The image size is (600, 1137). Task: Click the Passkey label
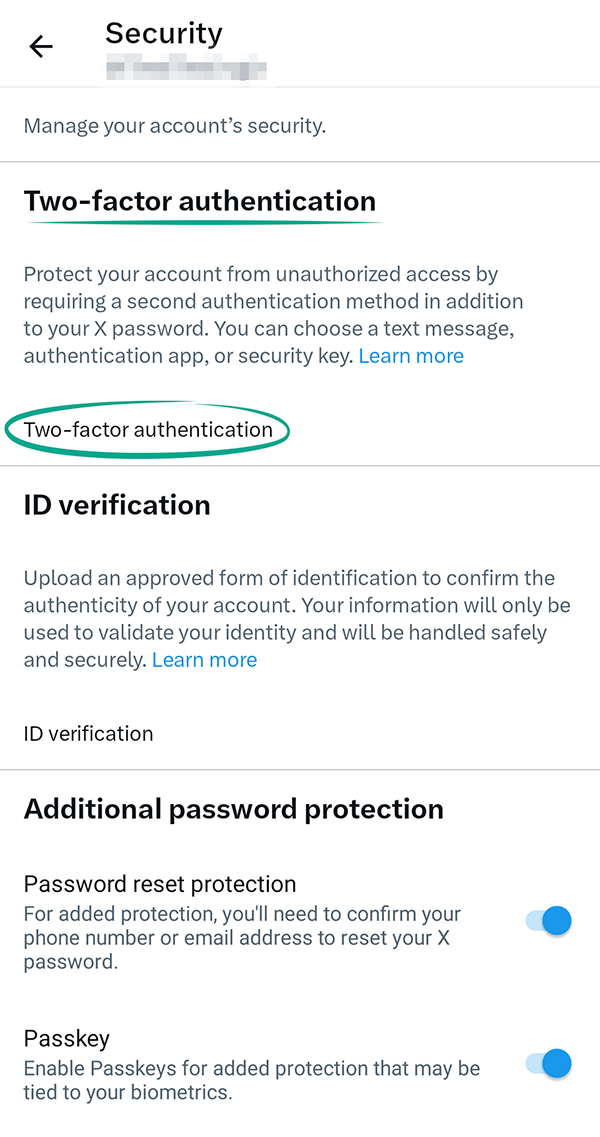click(67, 1038)
